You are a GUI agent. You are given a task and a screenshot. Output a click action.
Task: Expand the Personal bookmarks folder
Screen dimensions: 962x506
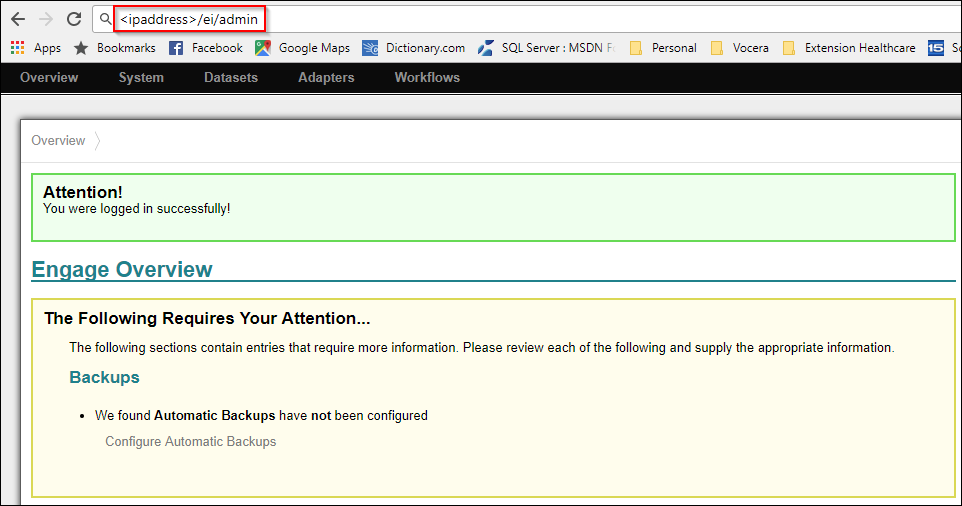click(x=663, y=48)
